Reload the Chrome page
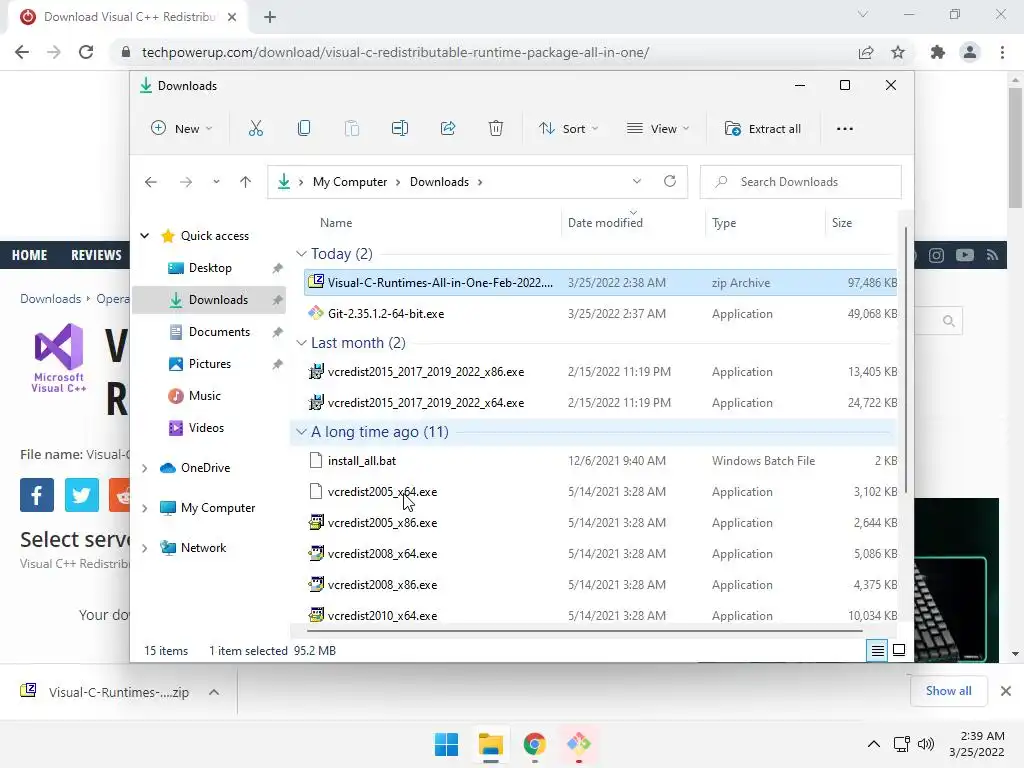Image resolution: width=1024 pixels, height=768 pixels. click(x=86, y=52)
